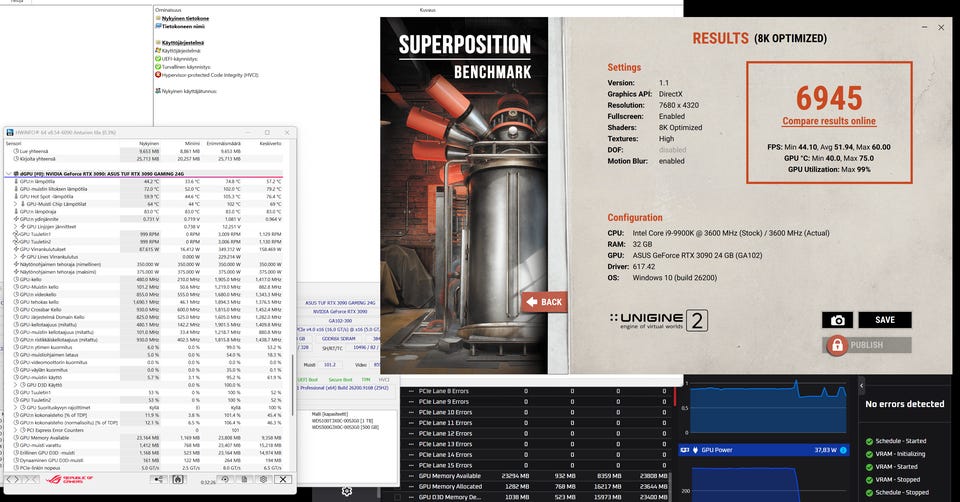Click the Minimi column header
The width and height of the screenshot is (960, 502).
[192, 143]
